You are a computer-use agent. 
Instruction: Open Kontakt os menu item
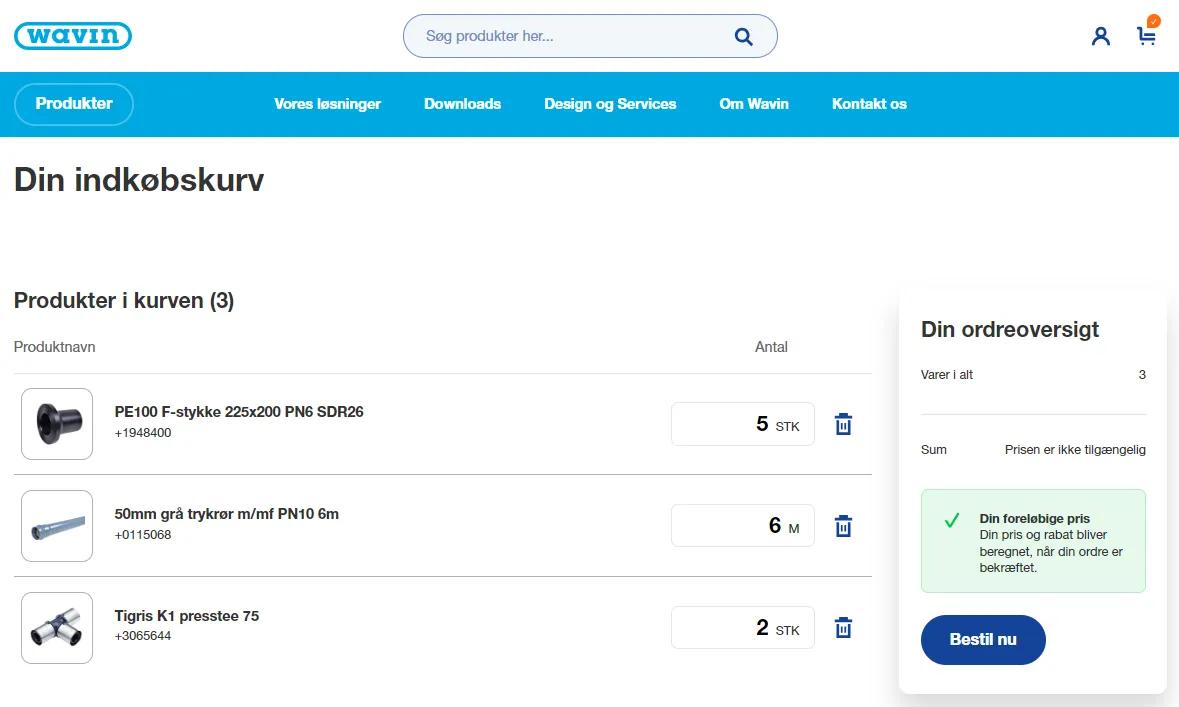pyautogui.click(x=869, y=104)
